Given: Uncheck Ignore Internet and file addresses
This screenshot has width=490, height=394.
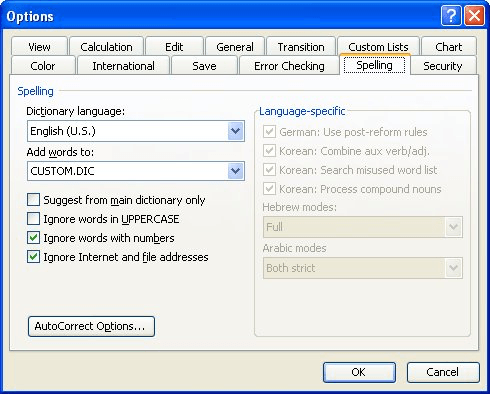Looking at the screenshot, I should [33, 257].
